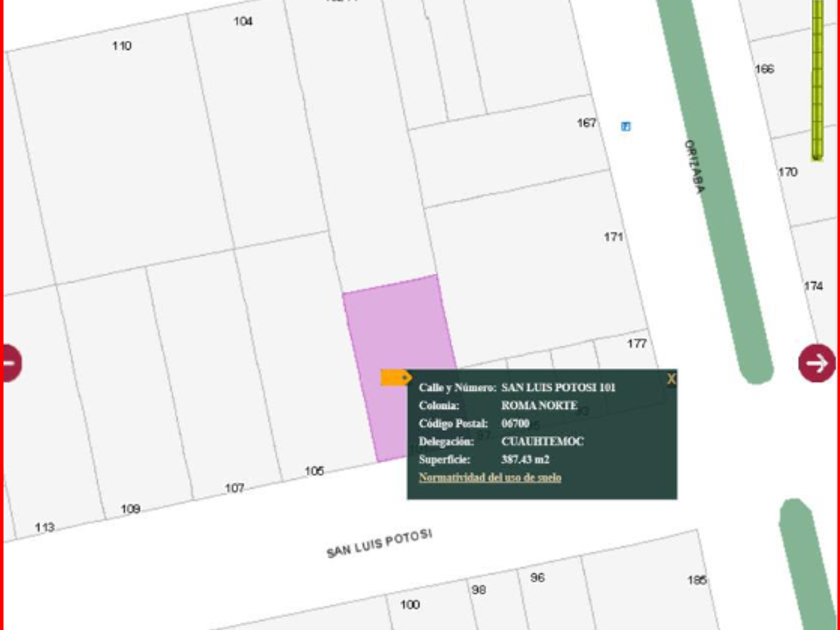
Task: Open Normatividad del uso de suelo link
Action: (490, 478)
